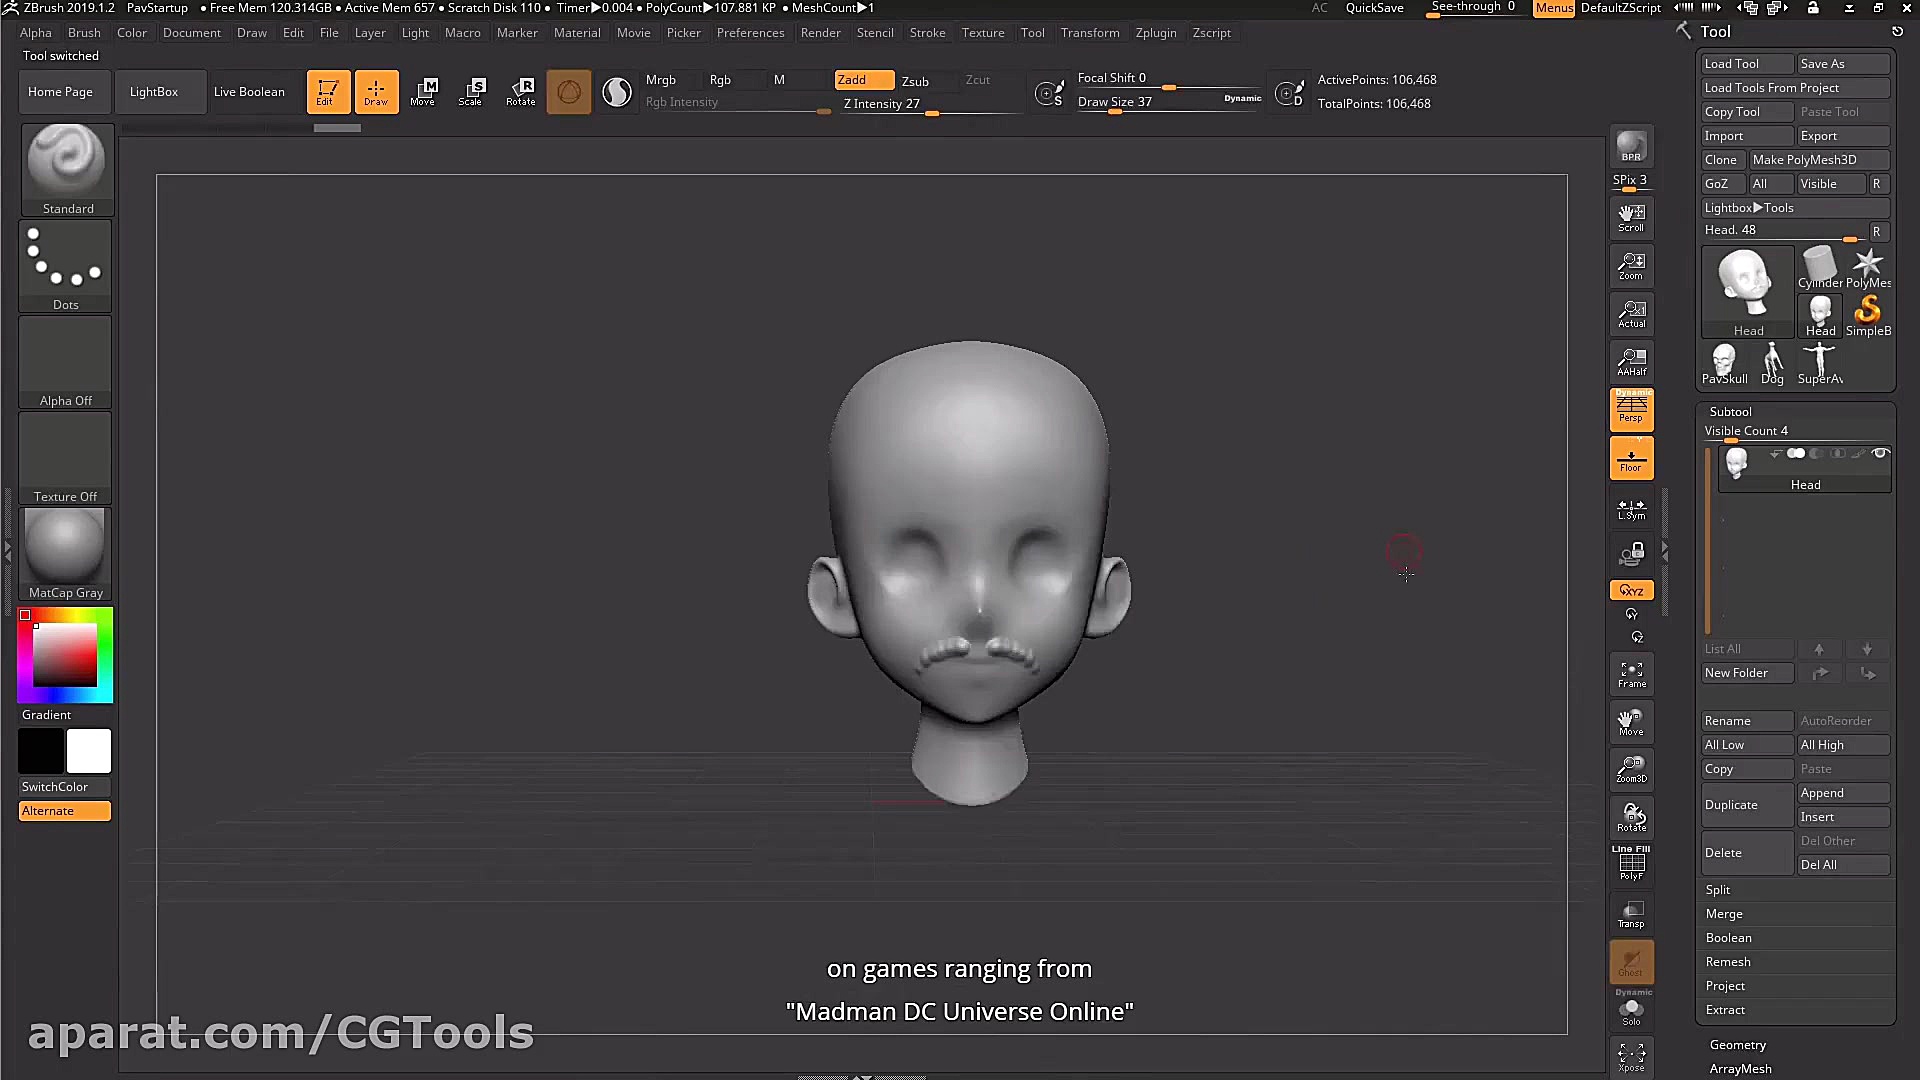Toggle Head subtool eye visibility
The height and width of the screenshot is (1080, 1920).
[x=1880, y=454]
